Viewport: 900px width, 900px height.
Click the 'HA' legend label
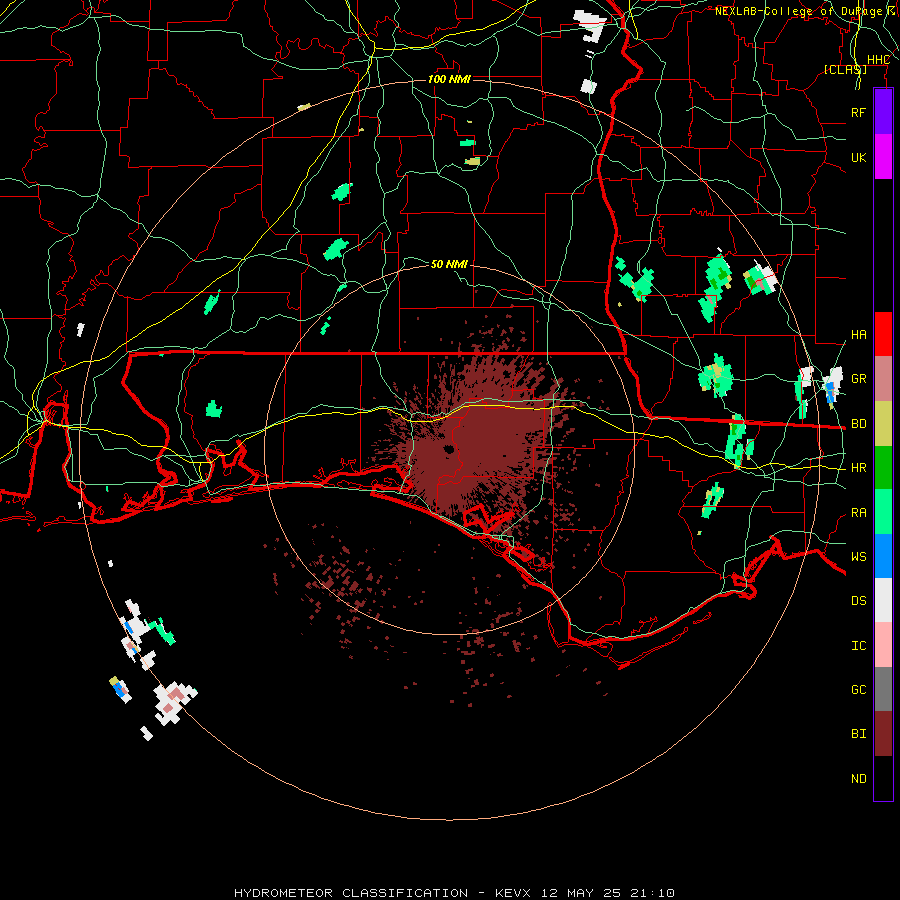(x=858, y=335)
